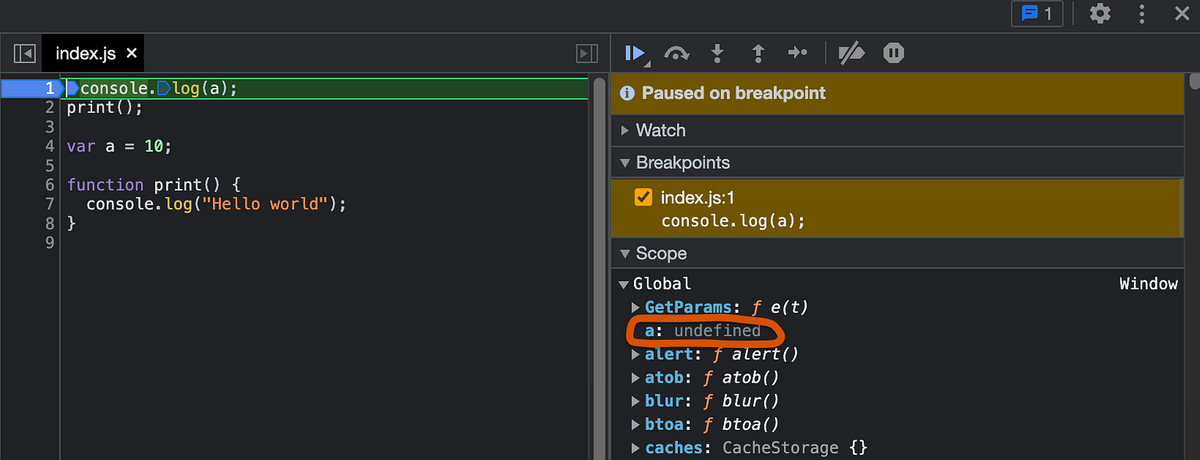
Task: Open DevTools settings gear
Action: pyautogui.click(x=1100, y=13)
